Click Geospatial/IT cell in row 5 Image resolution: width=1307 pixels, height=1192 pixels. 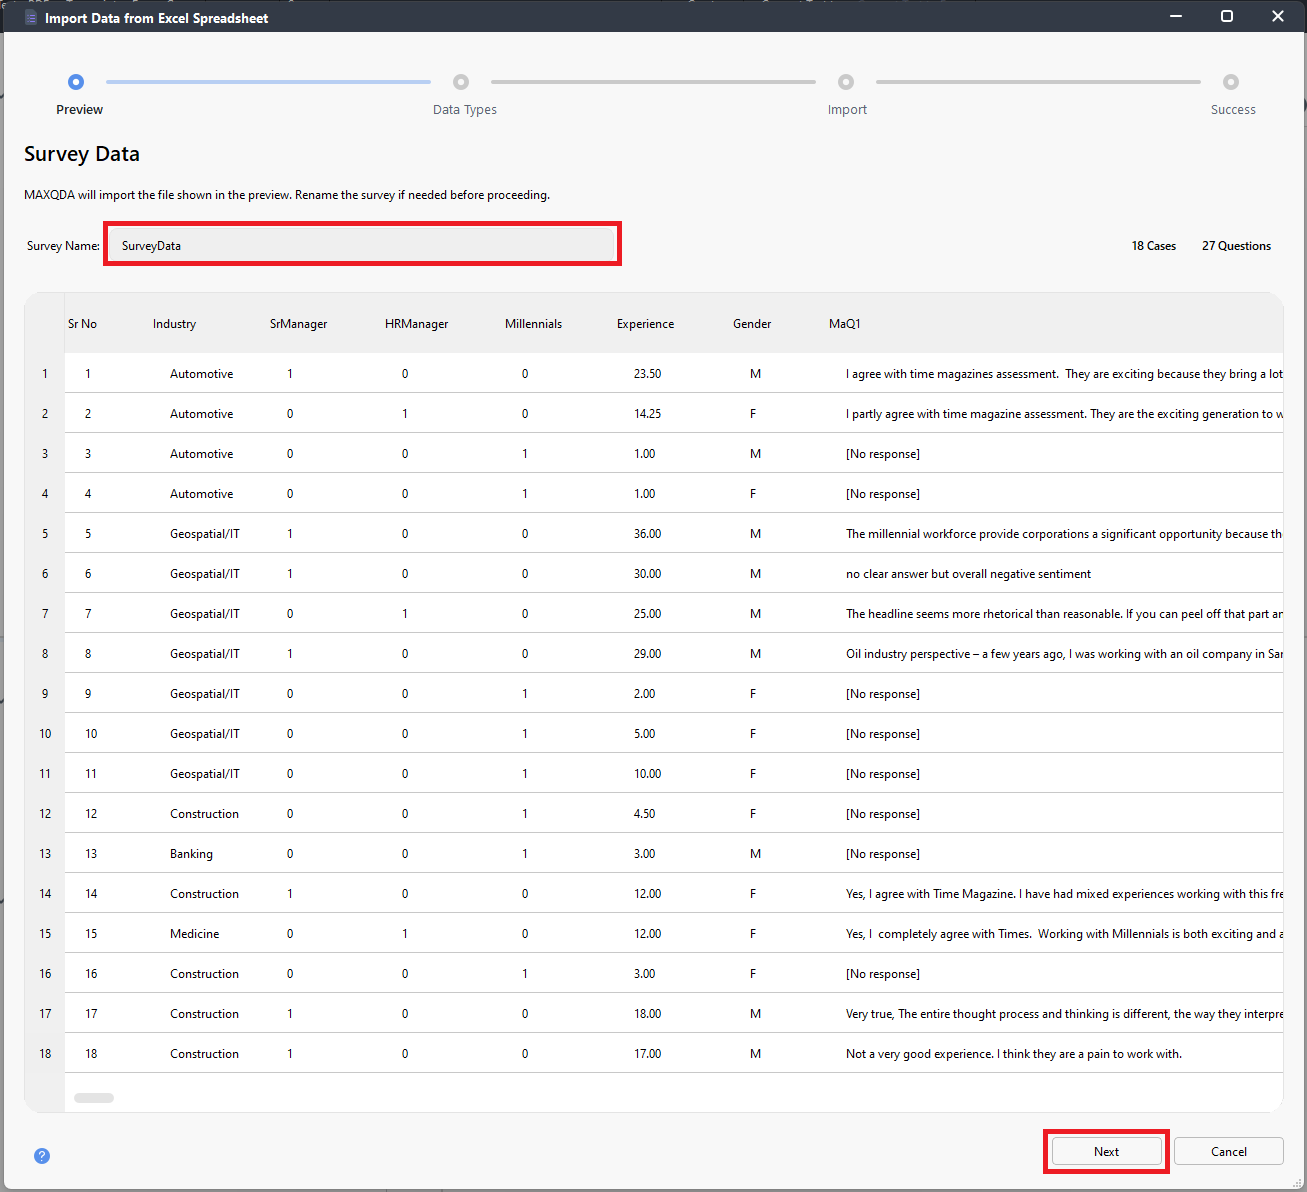[x=204, y=534]
